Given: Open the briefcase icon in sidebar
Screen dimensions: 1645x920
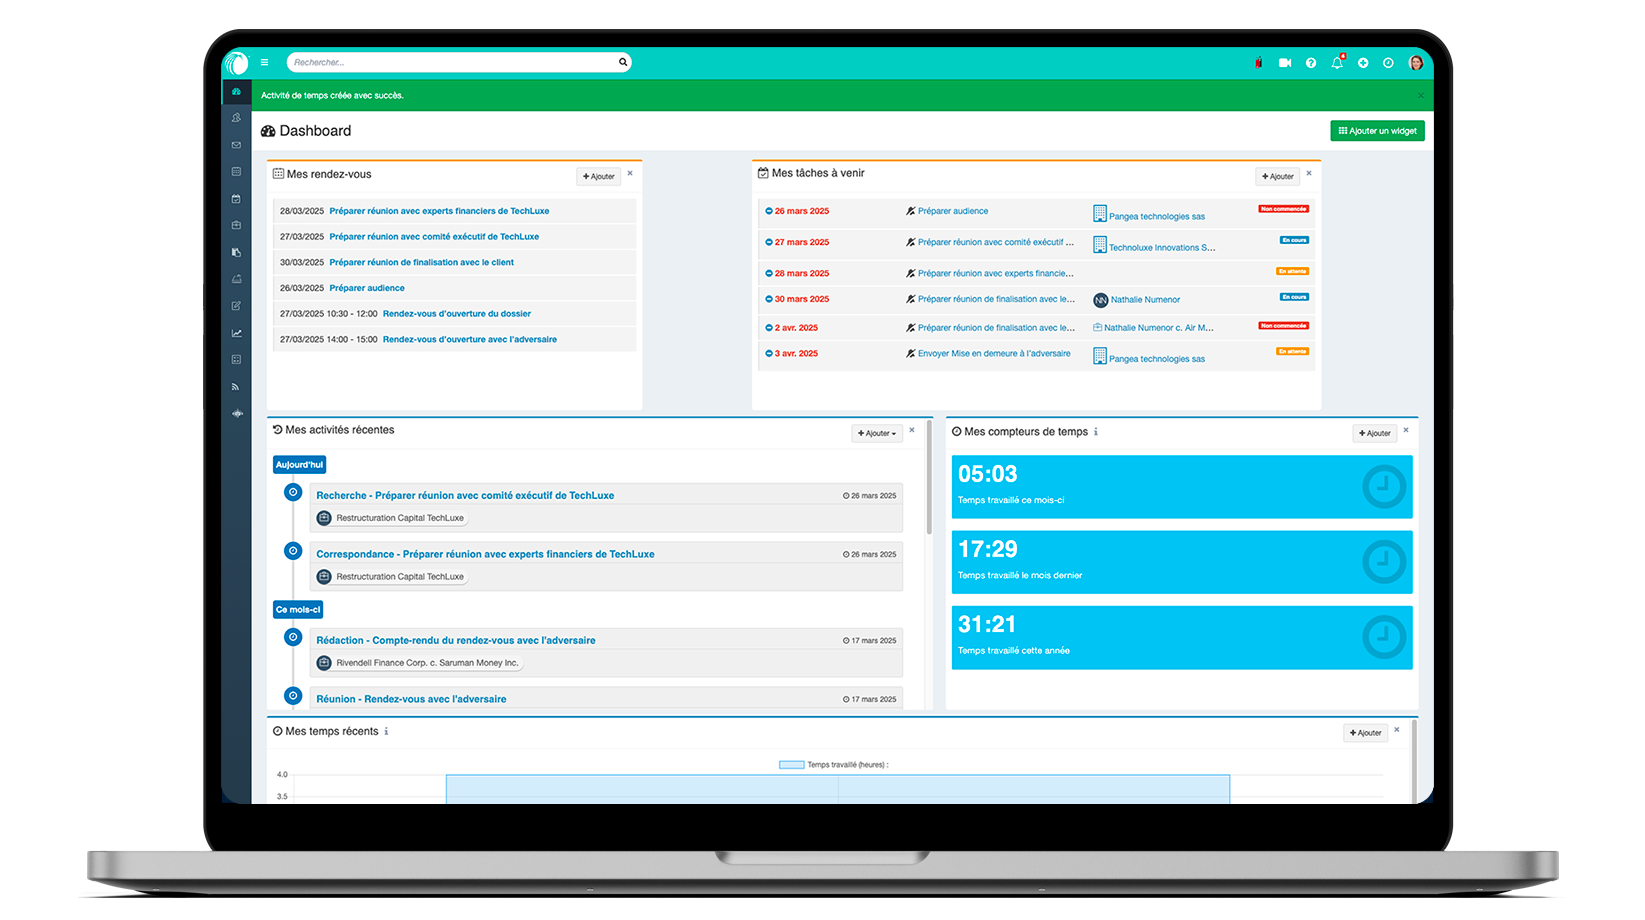Looking at the screenshot, I should [236, 225].
